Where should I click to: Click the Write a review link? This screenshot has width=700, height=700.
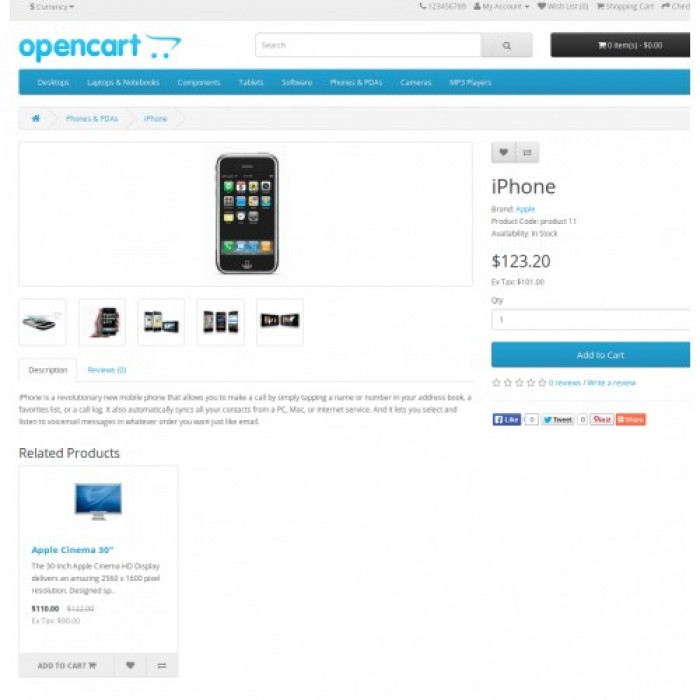[x=611, y=383]
